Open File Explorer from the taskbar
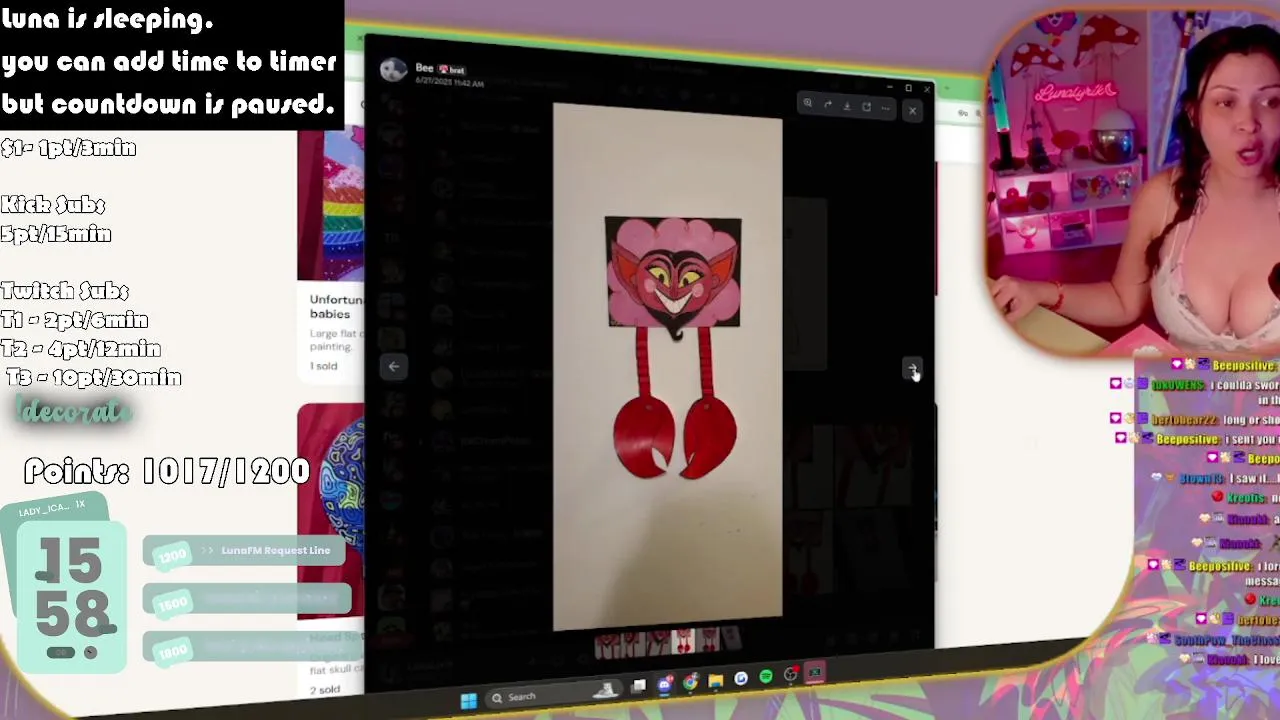 point(716,680)
